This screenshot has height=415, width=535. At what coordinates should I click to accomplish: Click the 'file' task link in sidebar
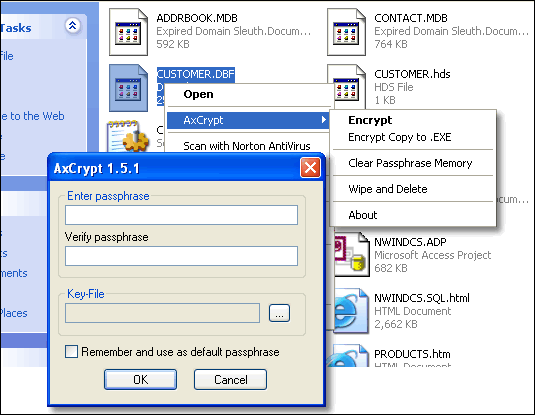click(x=7, y=56)
